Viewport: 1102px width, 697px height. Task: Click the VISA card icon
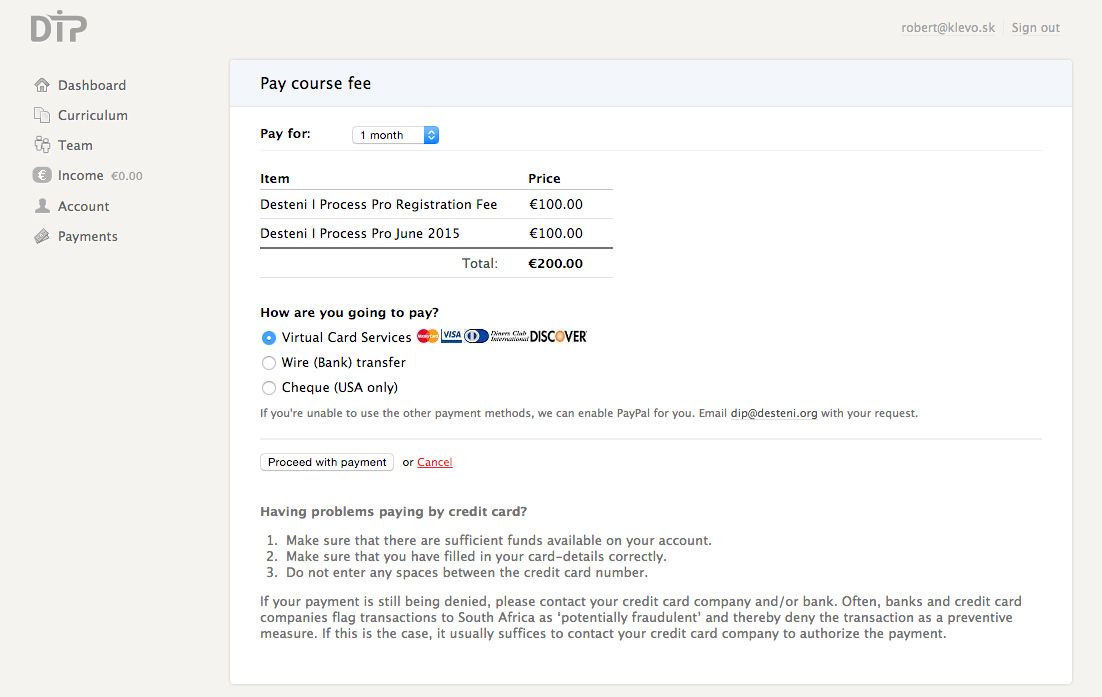coord(450,336)
